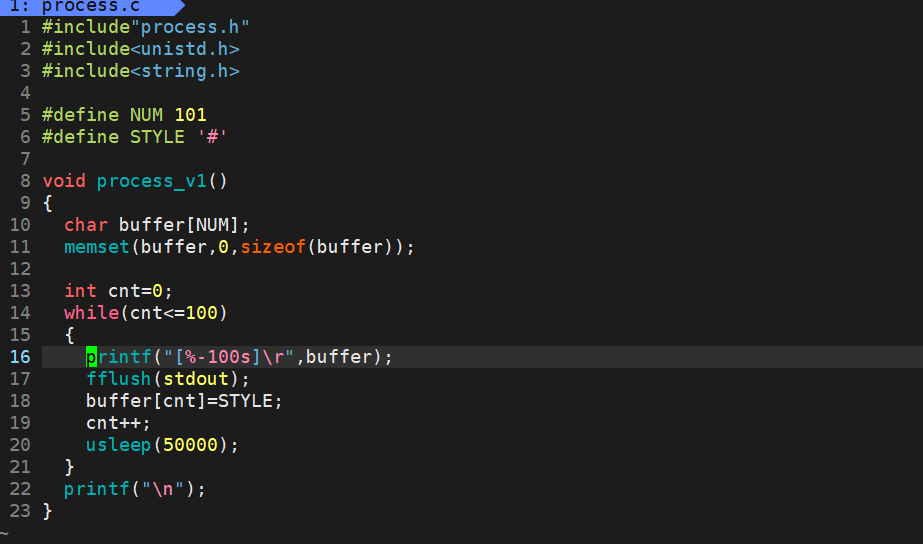The width and height of the screenshot is (923, 544).
Task: Click the final closing brace on line 23
Action: tap(48, 510)
